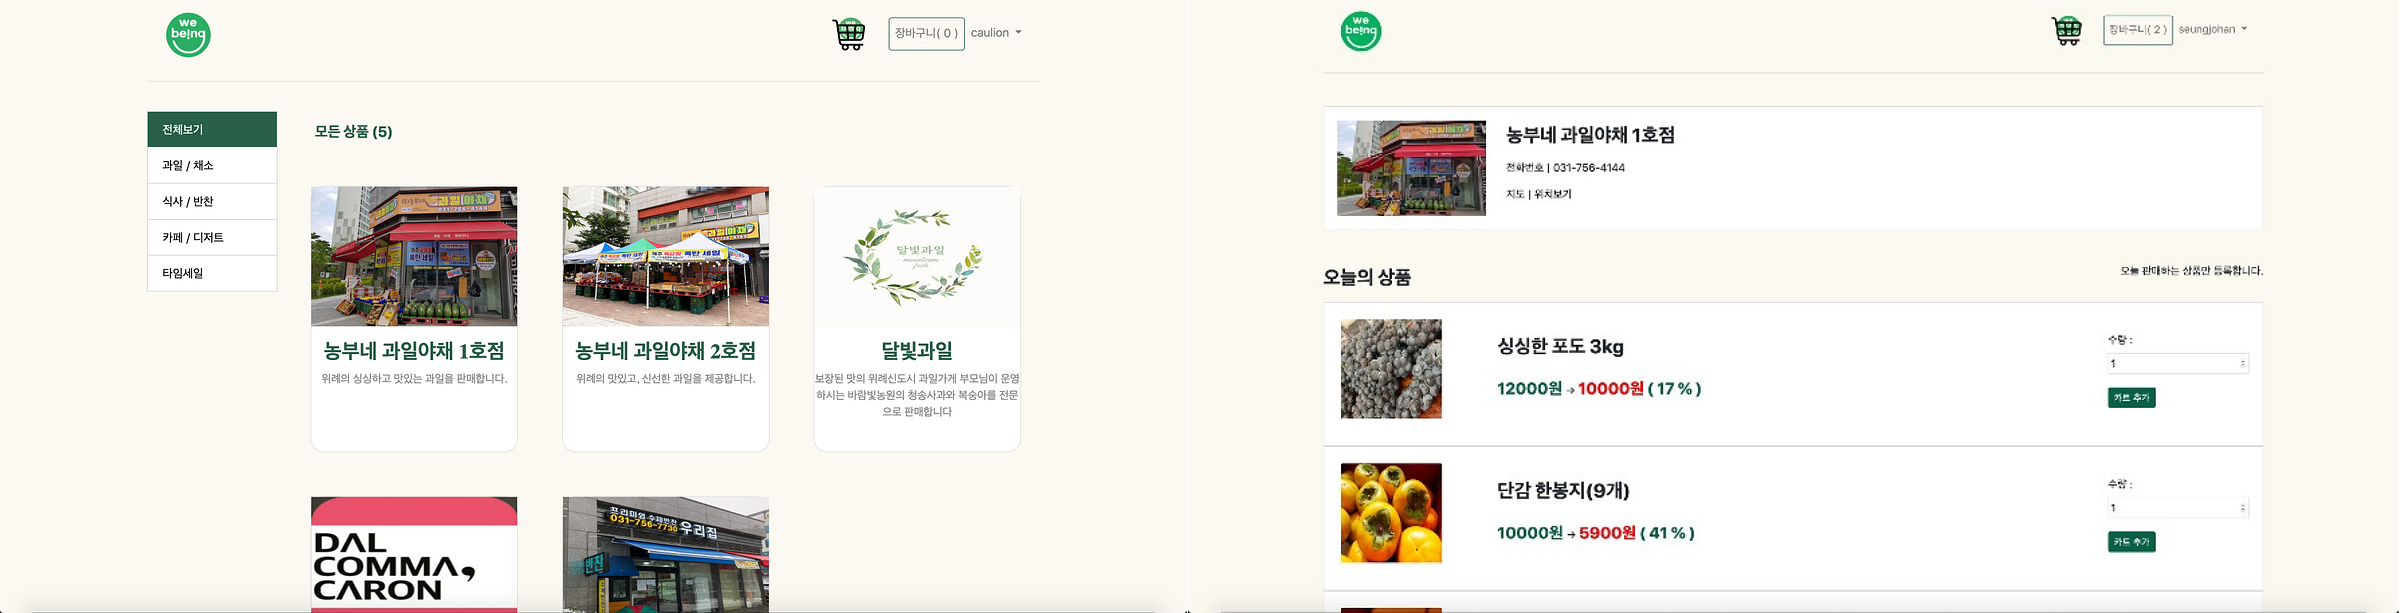Open the 농부네 과일야채 2호점 store card photo
This screenshot has width=2400, height=613.
(666, 256)
